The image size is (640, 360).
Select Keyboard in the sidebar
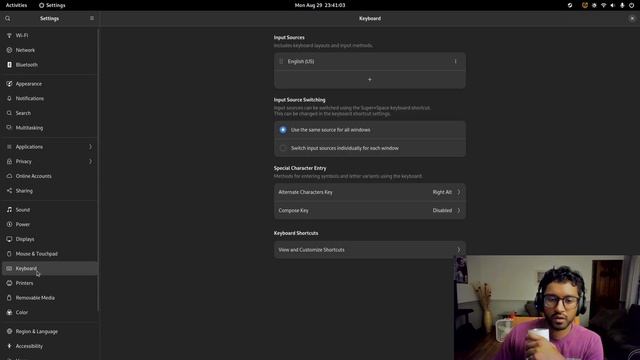click(x=50, y=268)
